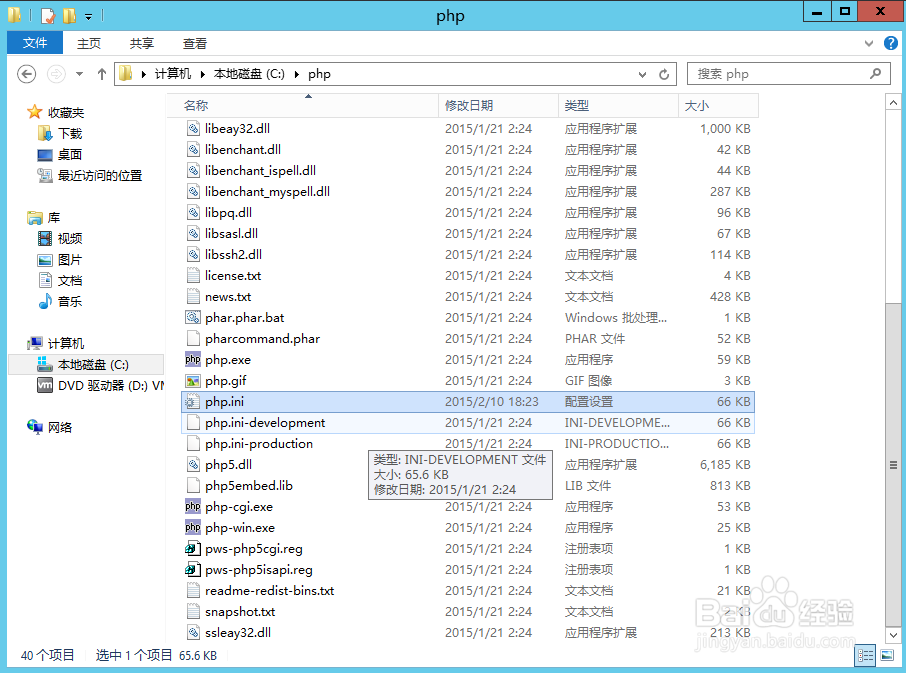Expand the breadcrumb arrow after 本地磁盘 (C:)
906x673 pixels.
(x=297, y=74)
